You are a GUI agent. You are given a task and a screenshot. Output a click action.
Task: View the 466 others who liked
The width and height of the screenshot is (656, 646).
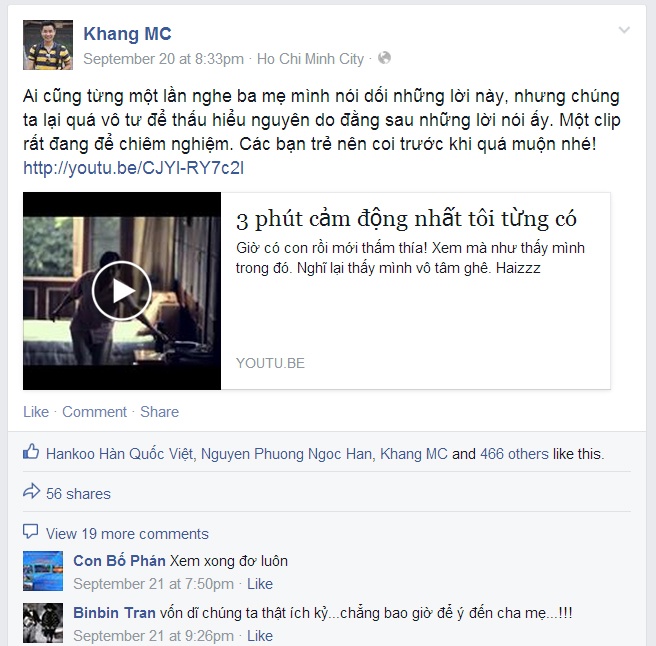[514, 454]
